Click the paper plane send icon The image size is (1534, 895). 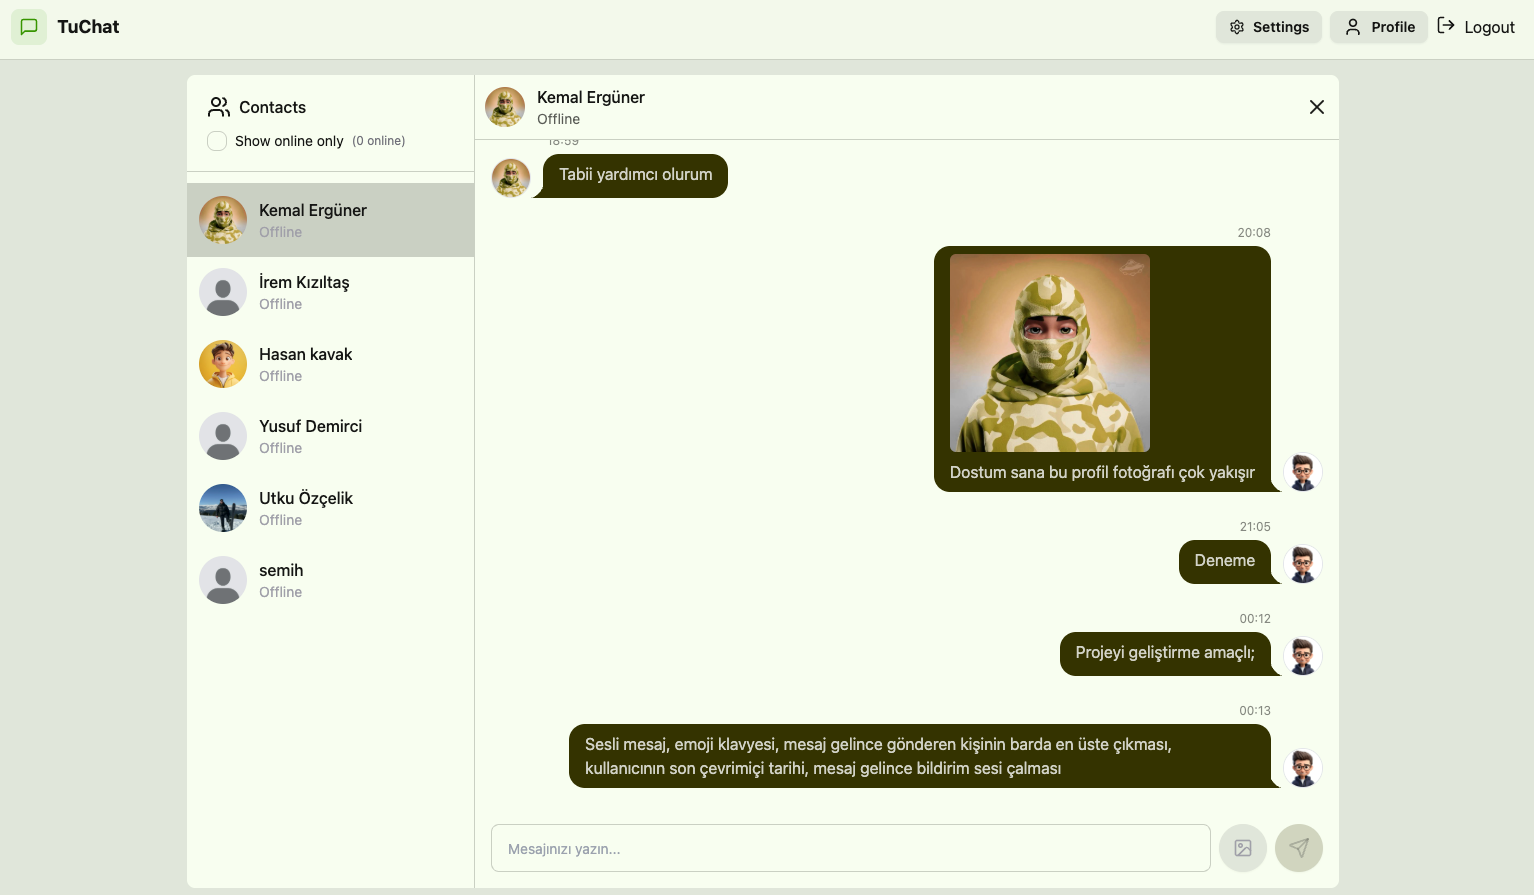tap(1299, 847)
